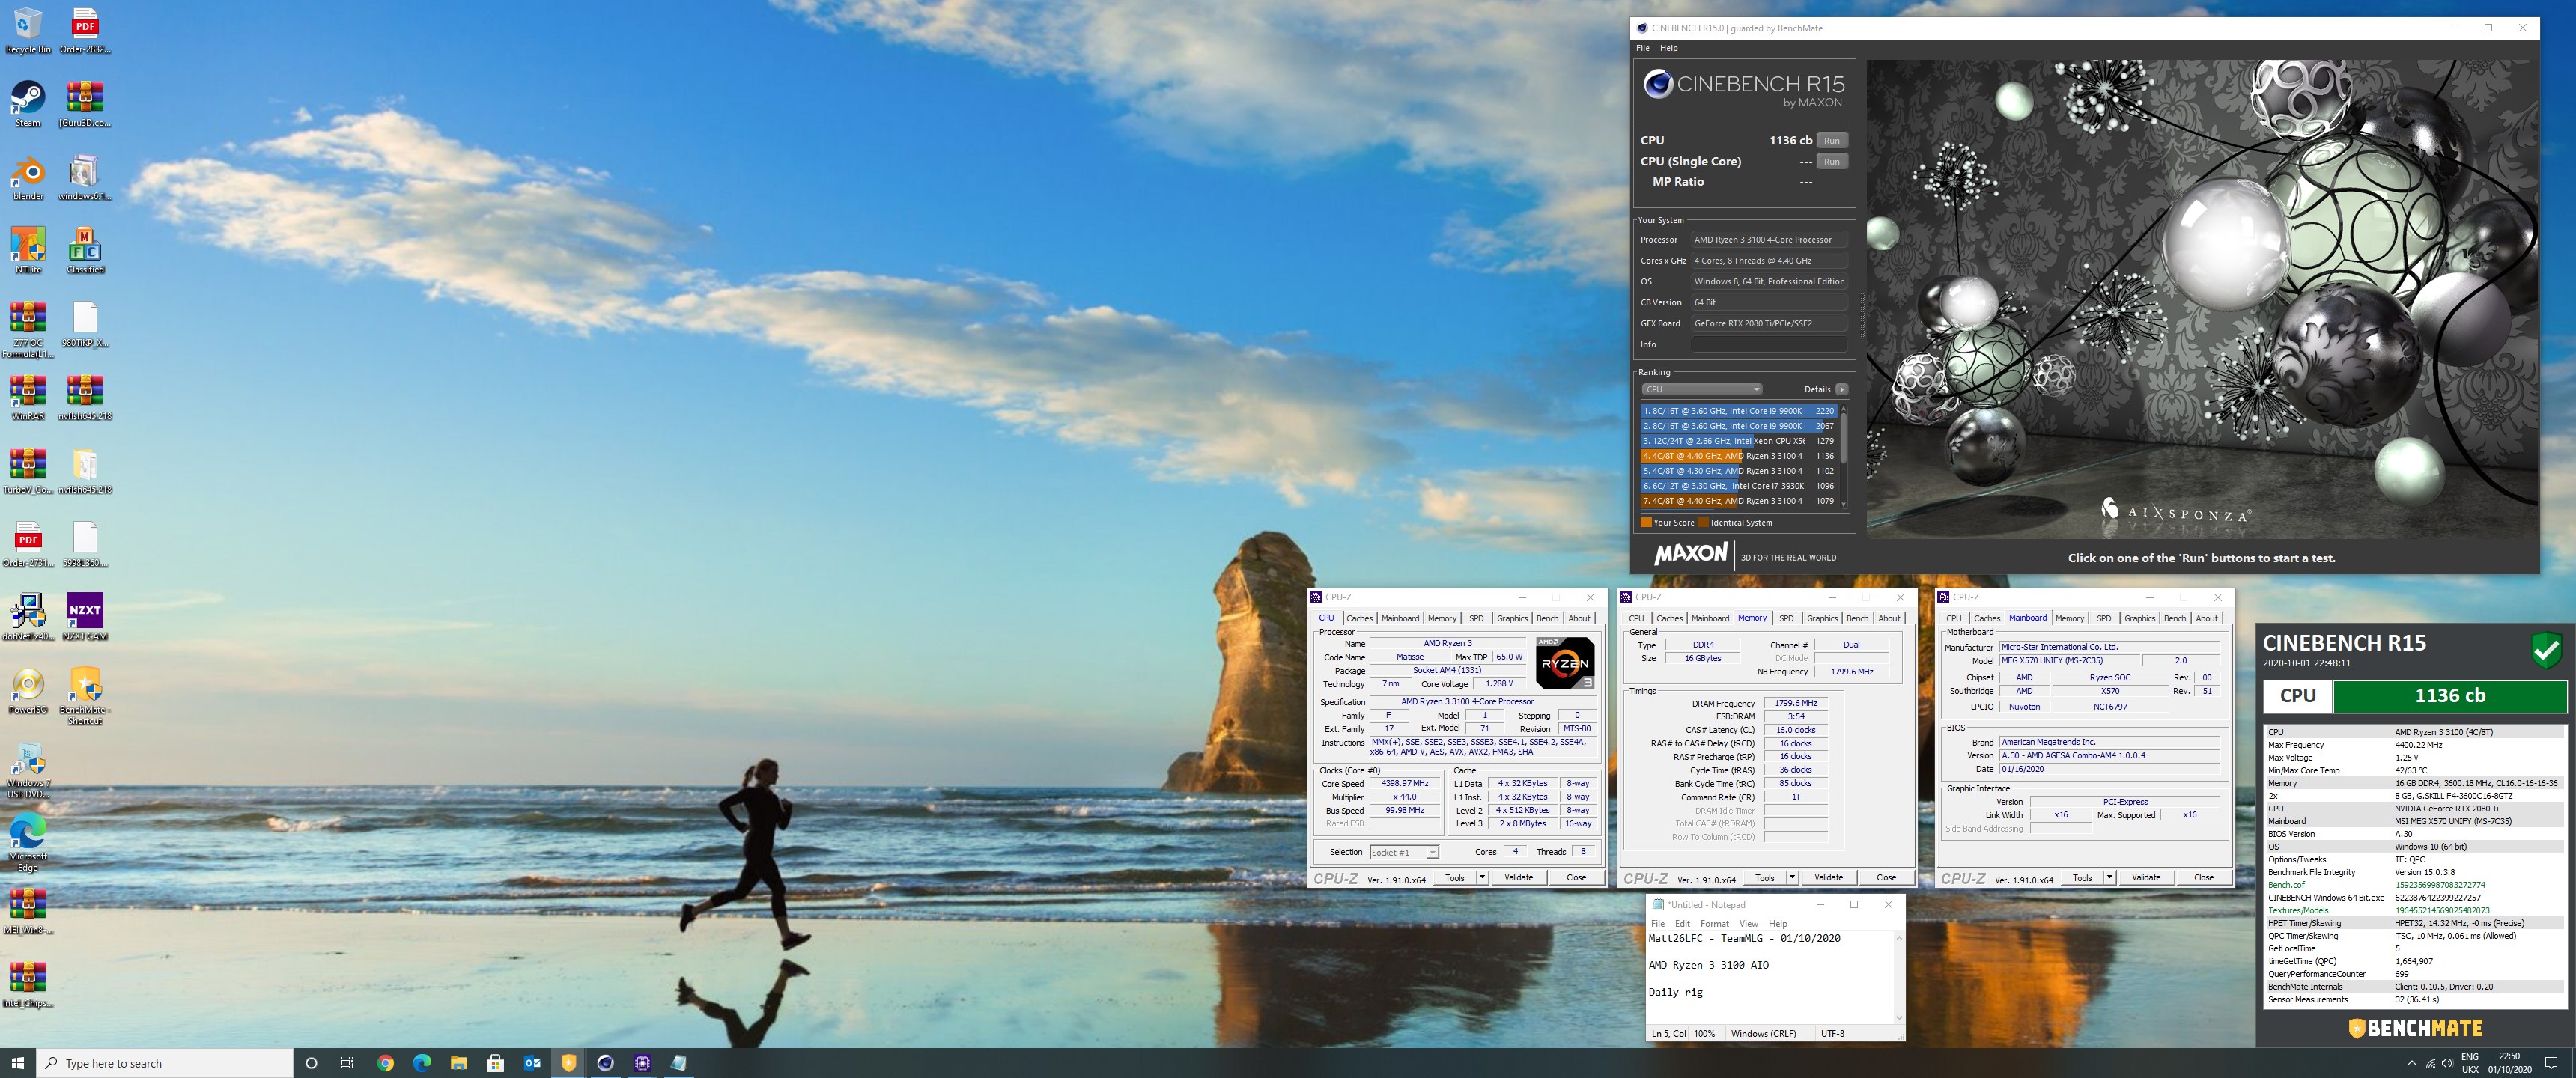Click the Info field in Cinebench system panel
This screenshot has height=1078, width=2576.
(x=1768, y=344)
